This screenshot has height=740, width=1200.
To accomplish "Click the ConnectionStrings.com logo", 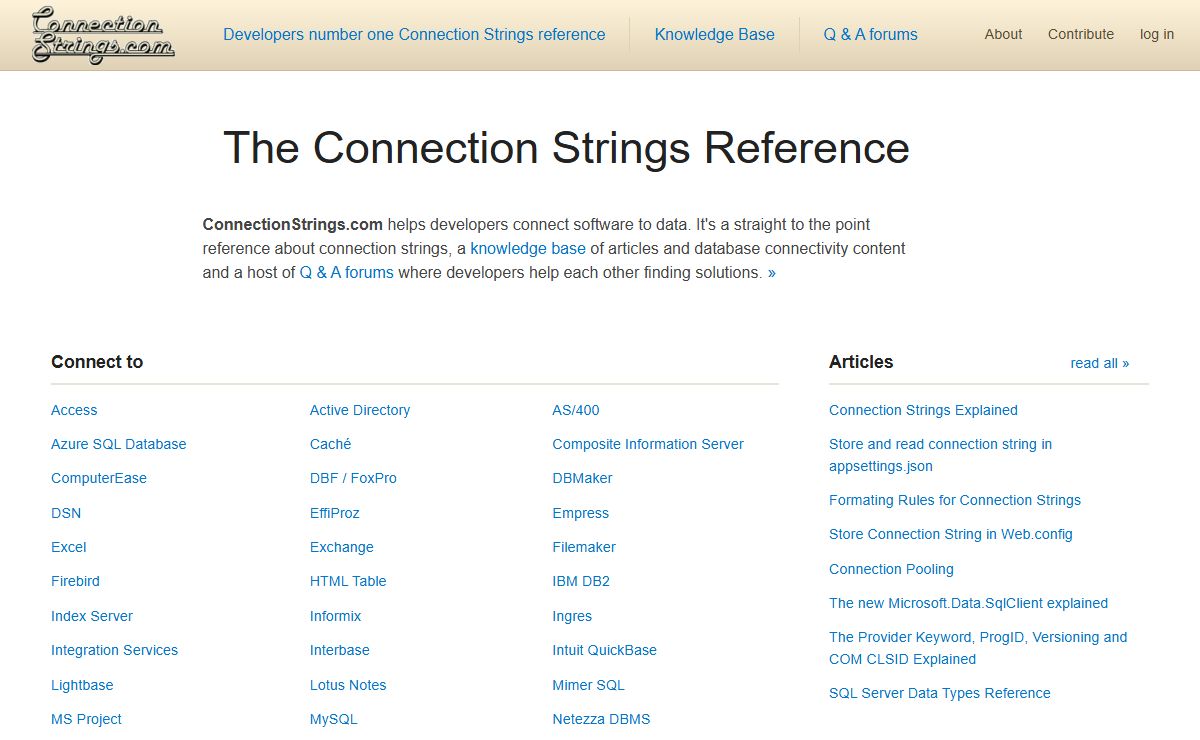I will coord(103,35).
